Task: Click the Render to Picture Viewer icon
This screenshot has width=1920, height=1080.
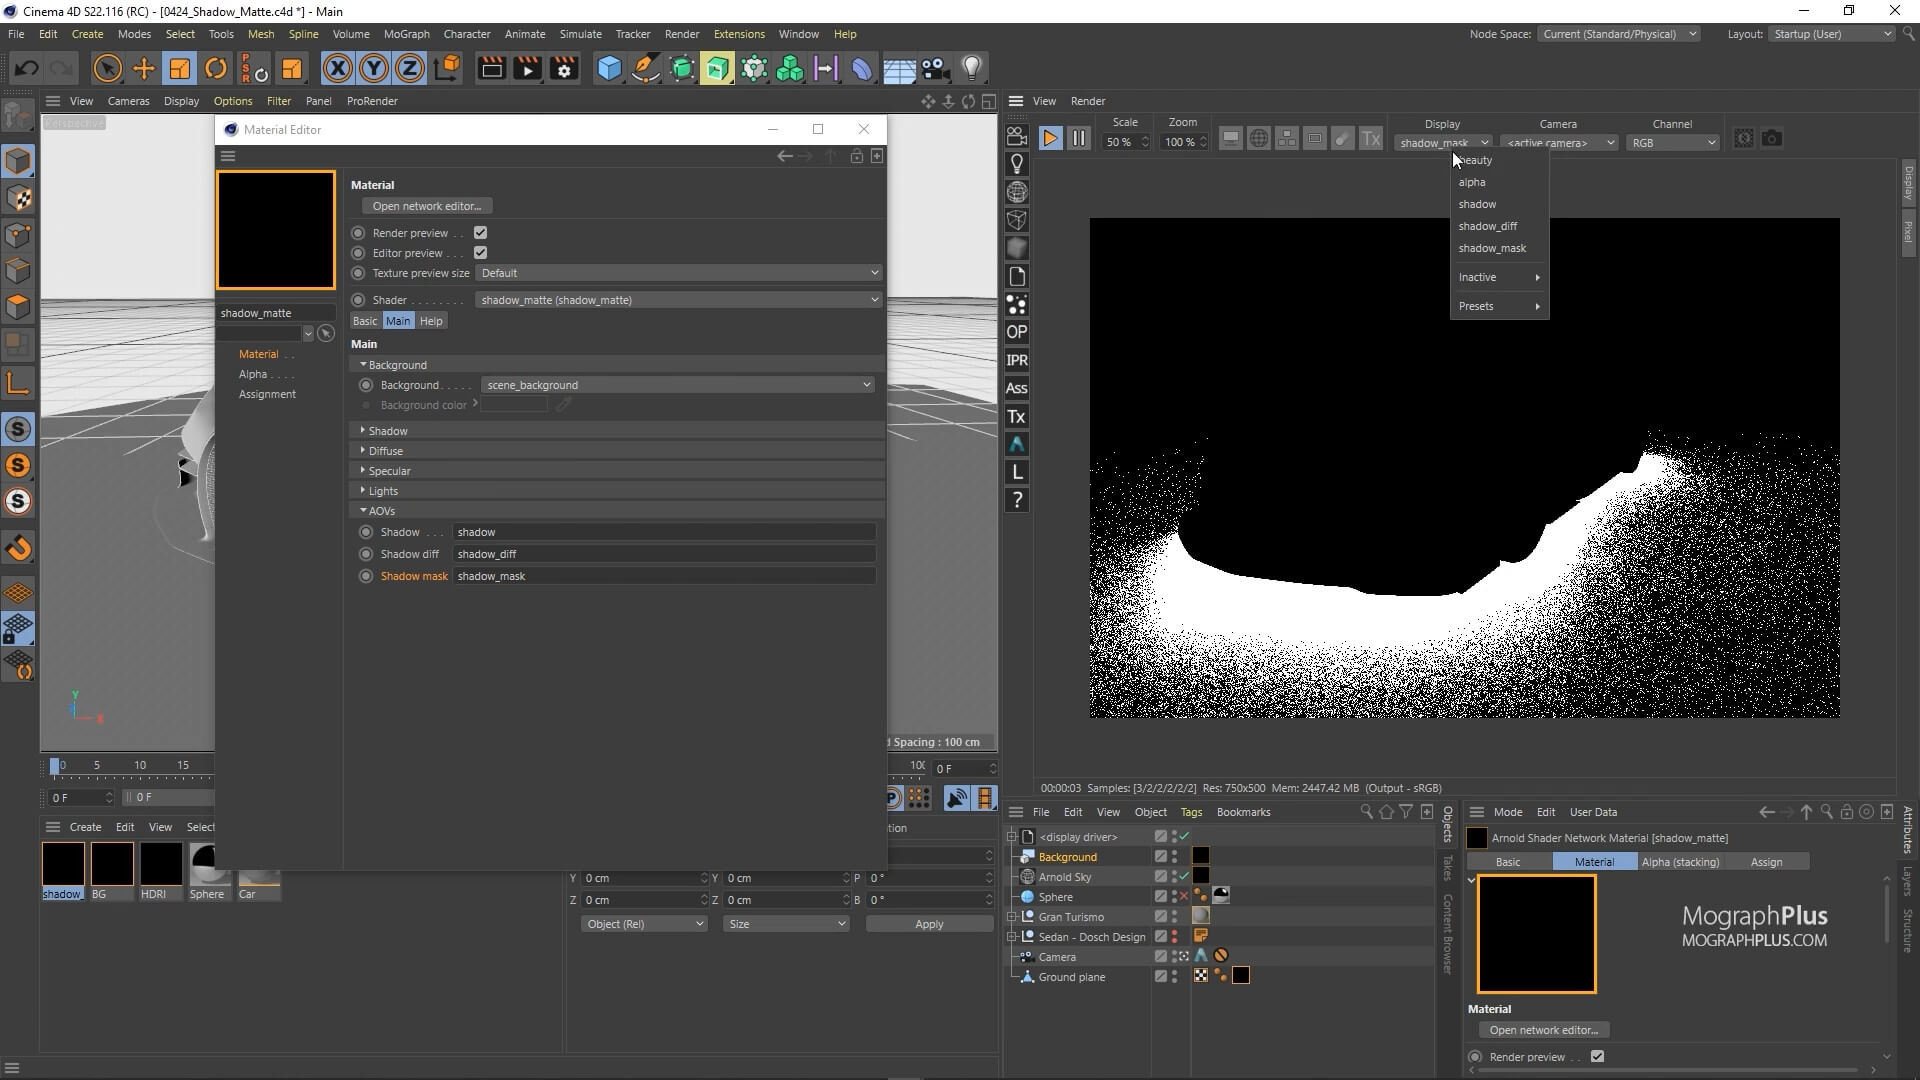Action: pos(526,68)
